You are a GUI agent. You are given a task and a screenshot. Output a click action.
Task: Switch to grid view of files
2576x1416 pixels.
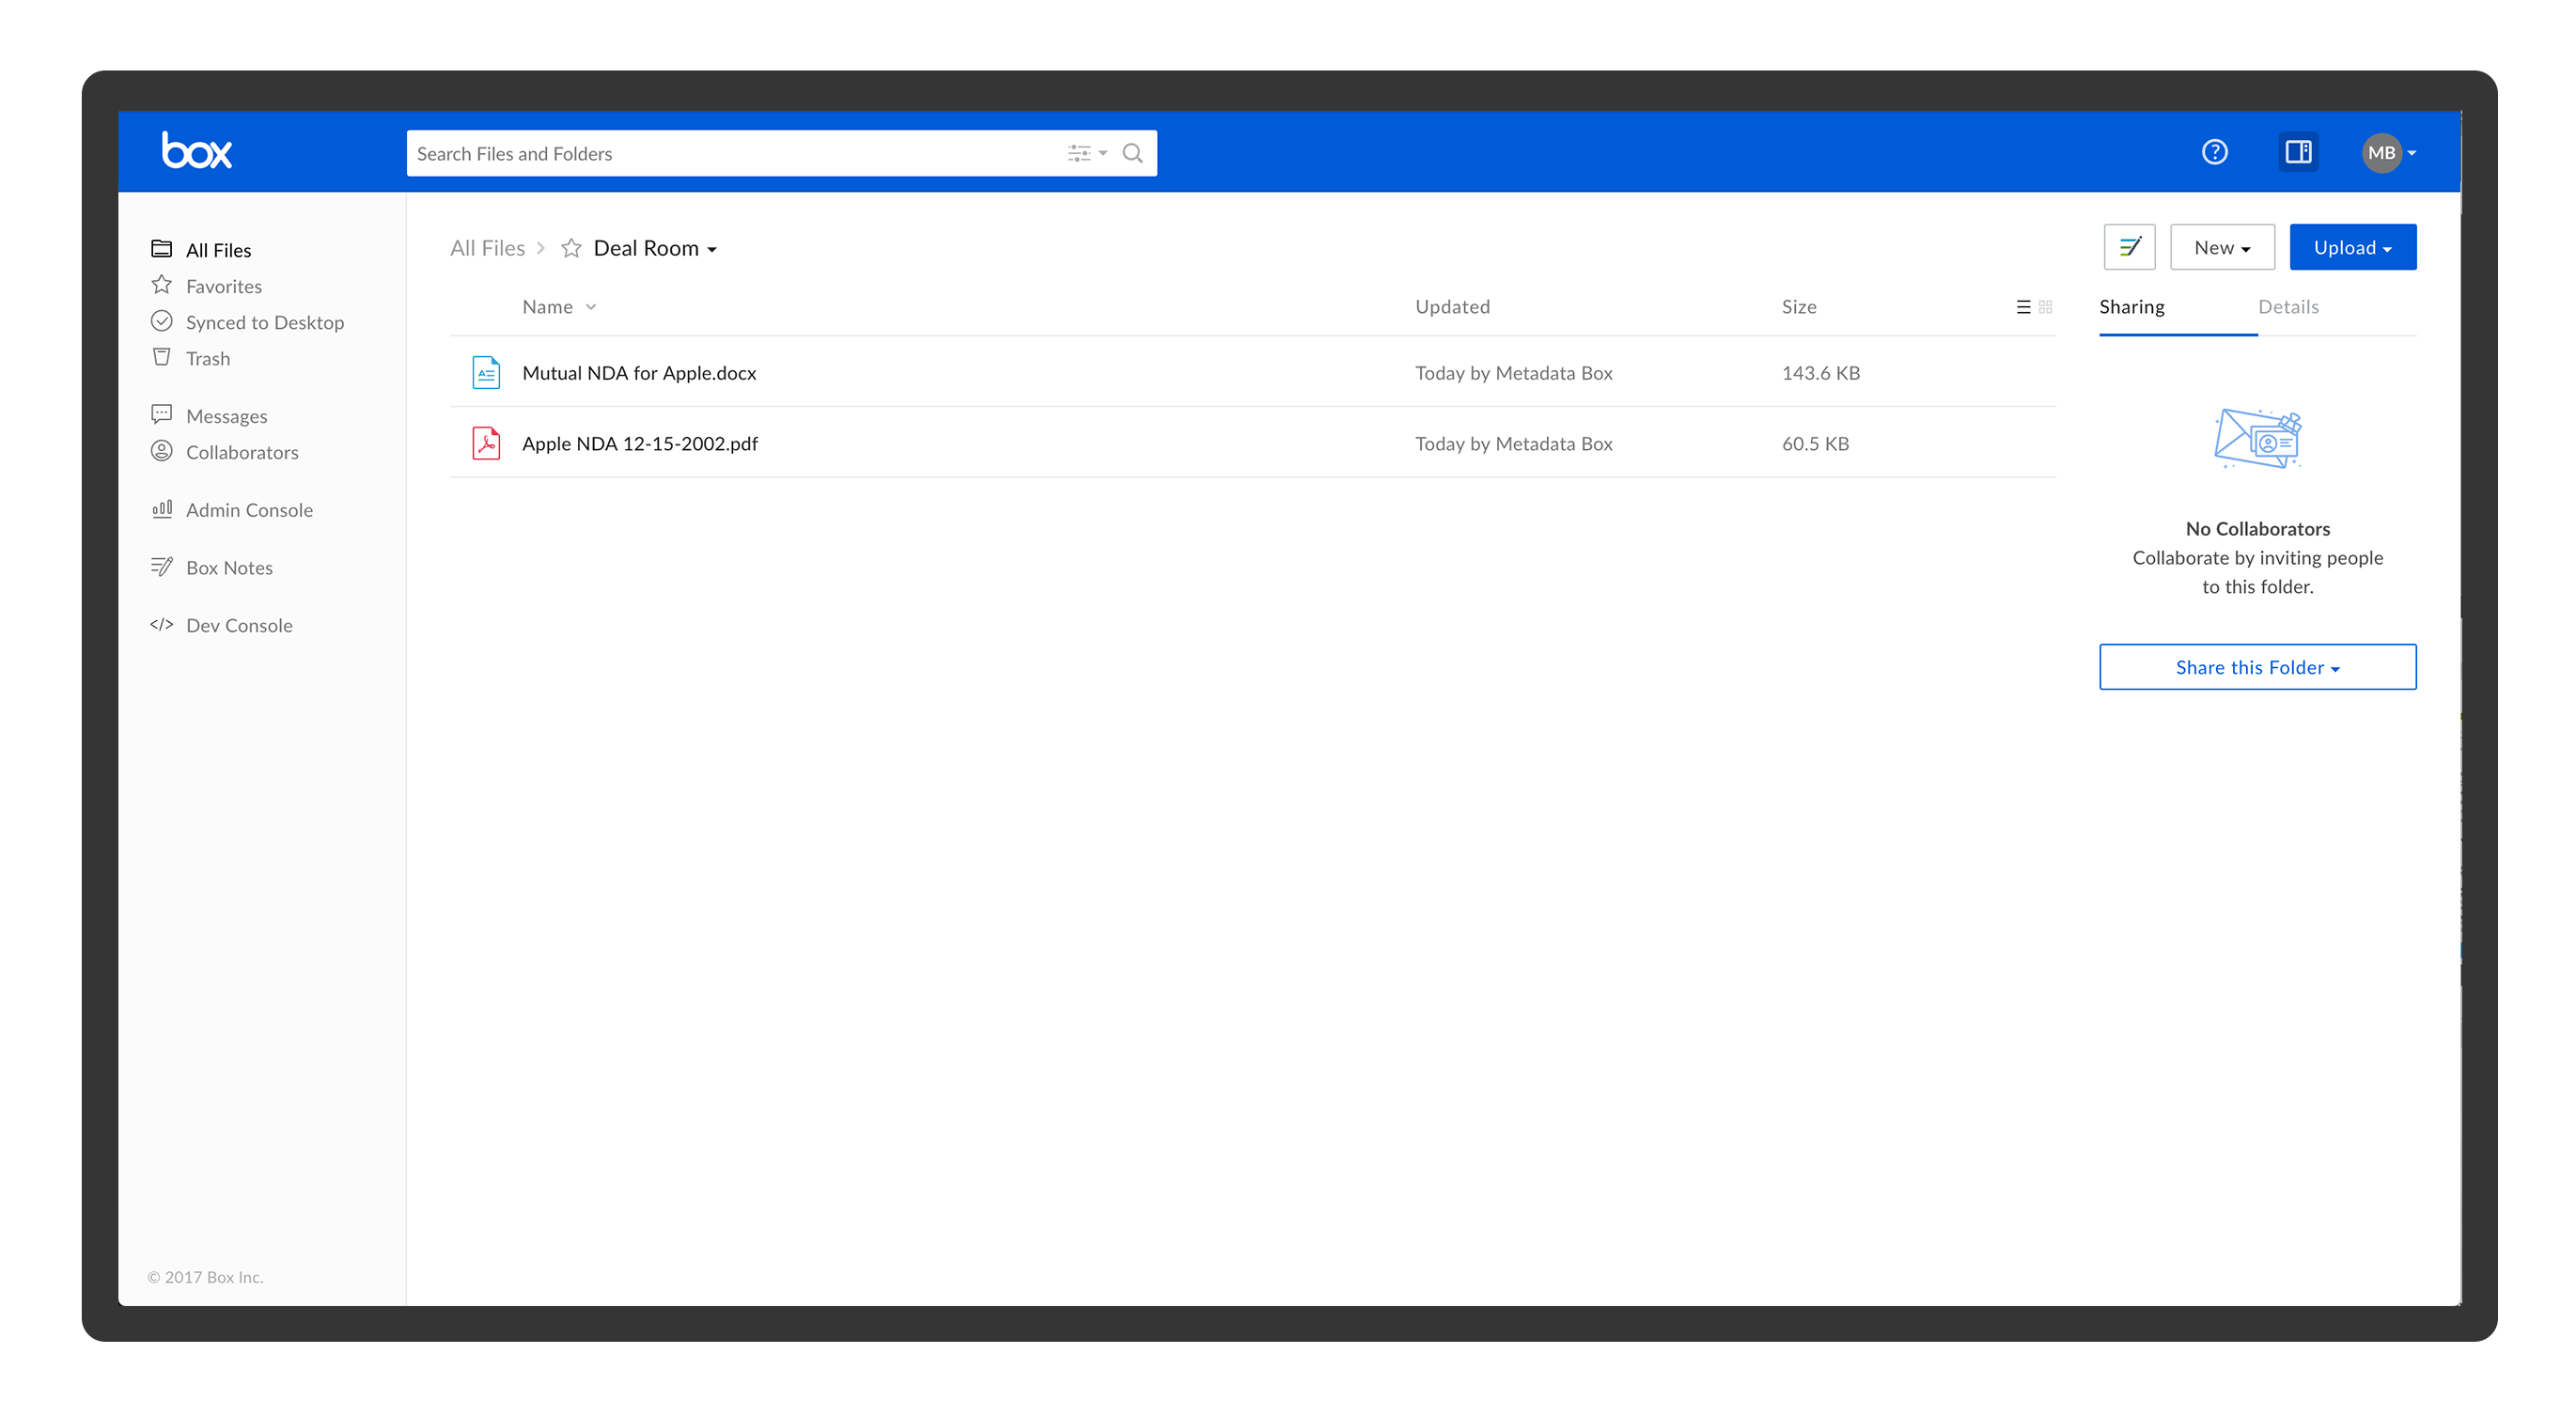click(x=2047, y=307)
